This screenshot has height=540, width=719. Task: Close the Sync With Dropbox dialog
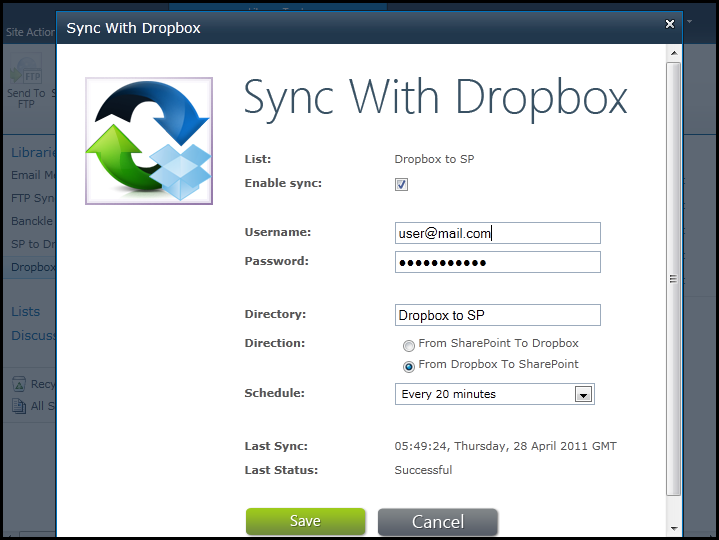point(669,24)
